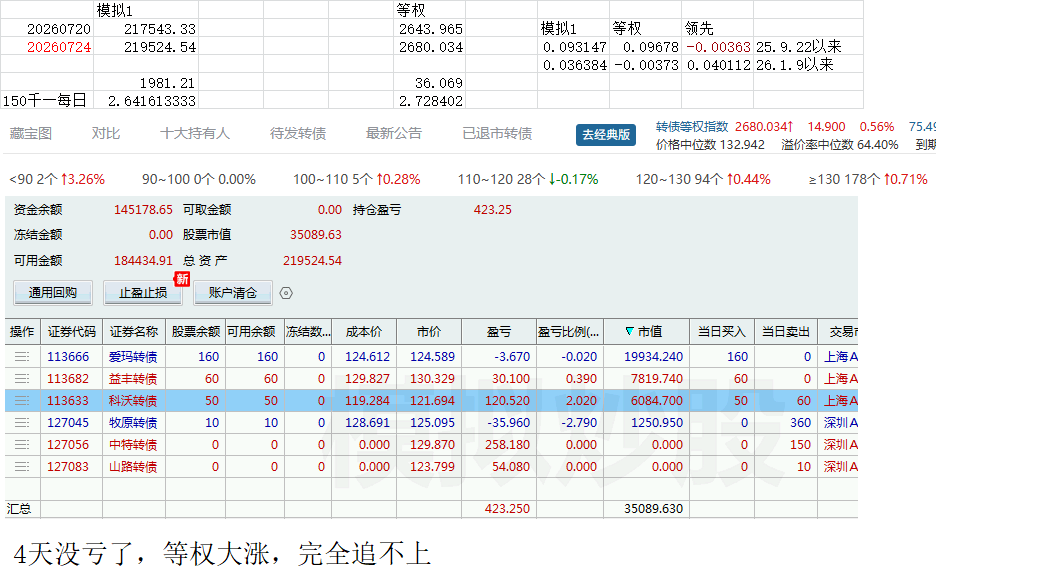Filter by price range 90~100 0个
This screenshot has height=582, width=1052.
(199, 180)
